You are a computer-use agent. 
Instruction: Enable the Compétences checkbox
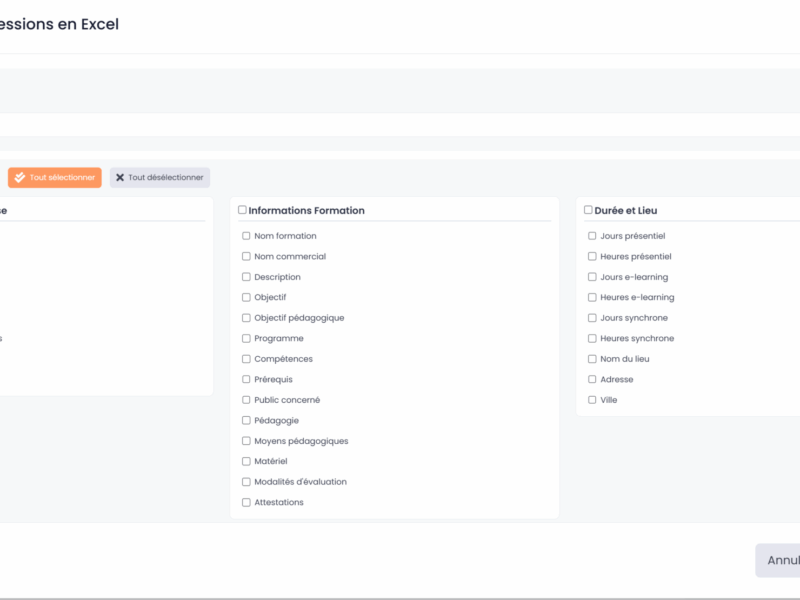tap(246, 359)
